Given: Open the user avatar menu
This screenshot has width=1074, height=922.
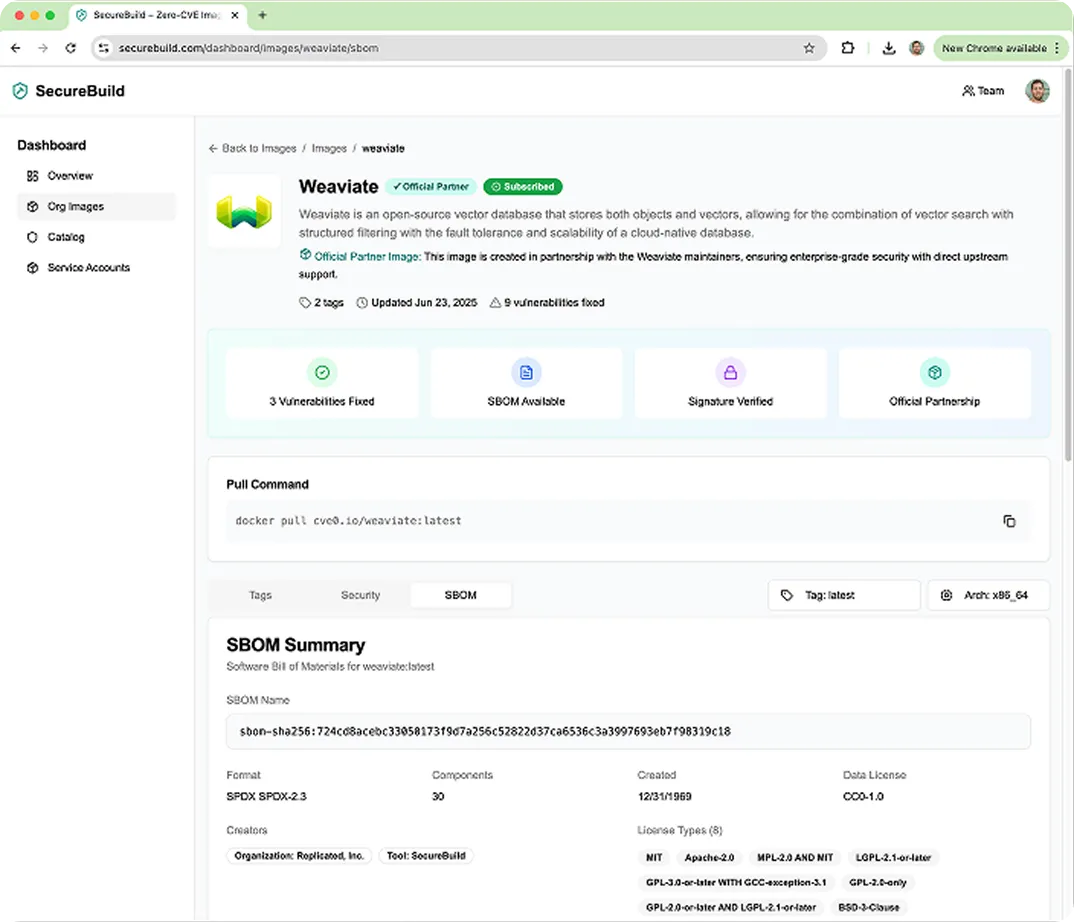Looking at the screenshot, I should click(x=1037, y=90).
